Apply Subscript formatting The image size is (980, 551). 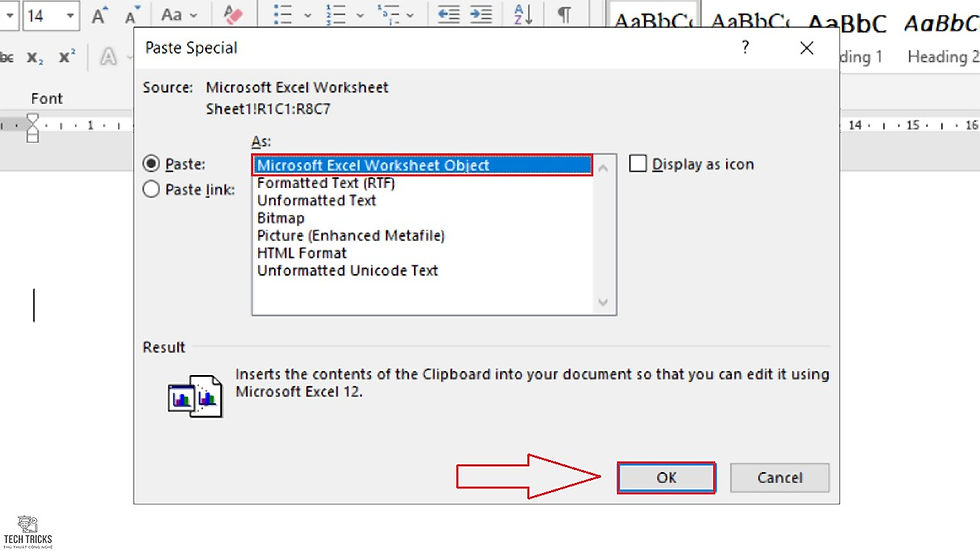coord(35,57)
